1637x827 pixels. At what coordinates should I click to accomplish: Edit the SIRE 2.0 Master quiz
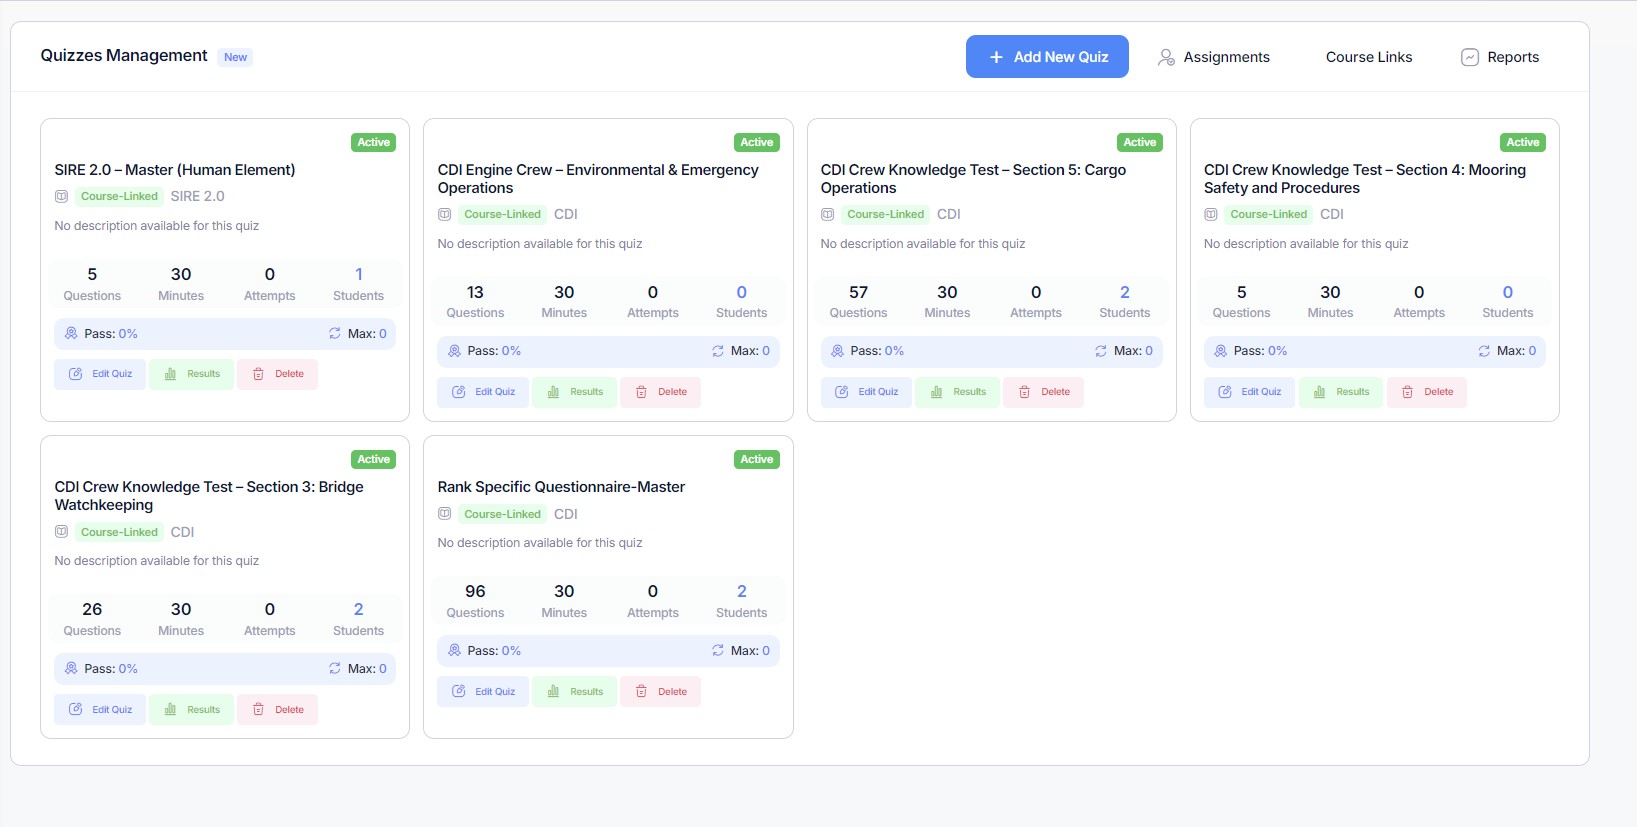point(100,374)
